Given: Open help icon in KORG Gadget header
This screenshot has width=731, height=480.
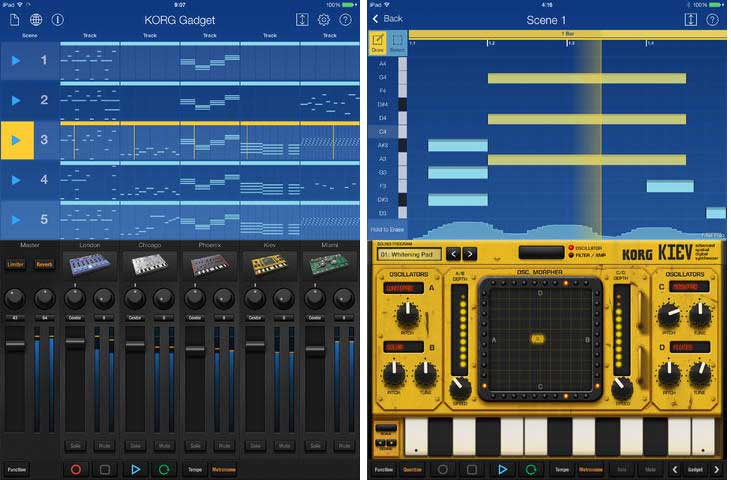Looking at the screenshot, I should 345,20.
